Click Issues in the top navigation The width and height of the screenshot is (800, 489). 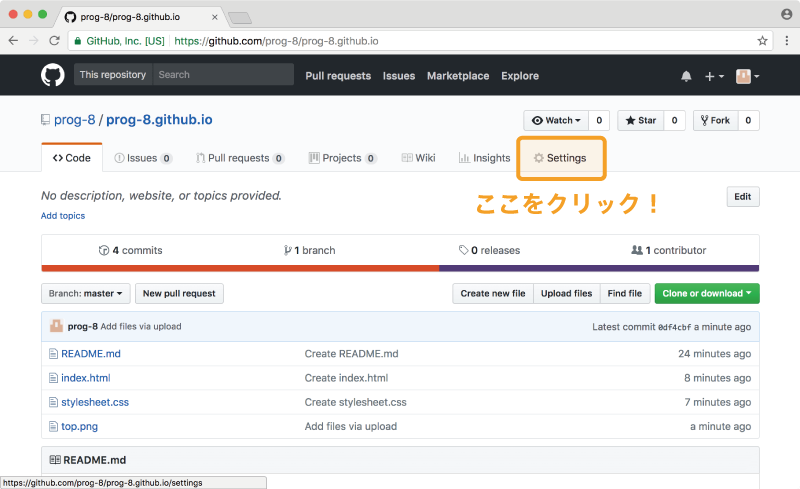[x=399, y=76]
